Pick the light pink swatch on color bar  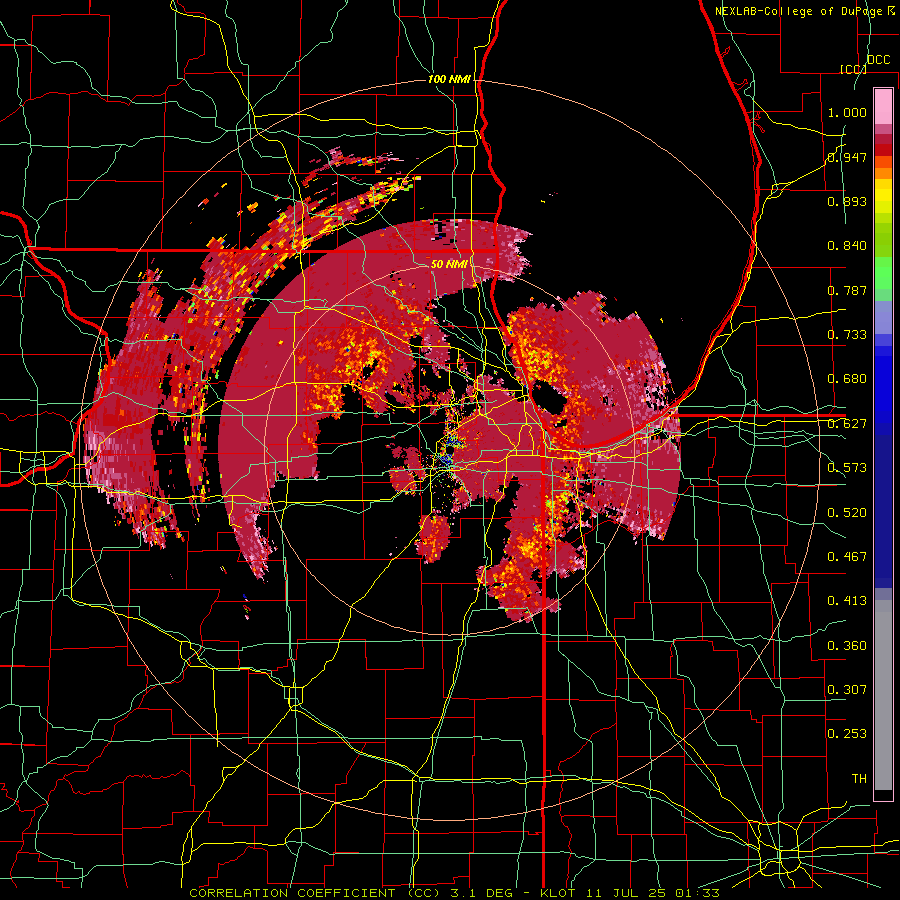pyautogui.click(x=883, y=106)
